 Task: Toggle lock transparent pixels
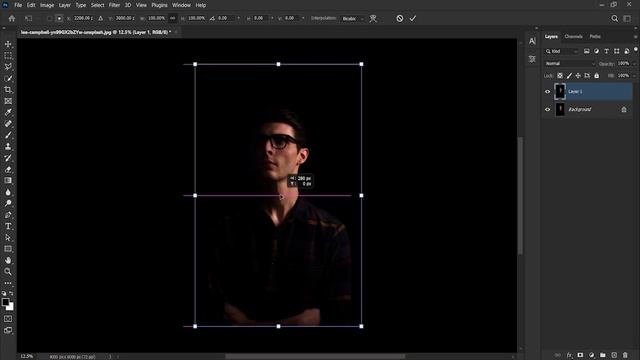click(x=560, y=76)
